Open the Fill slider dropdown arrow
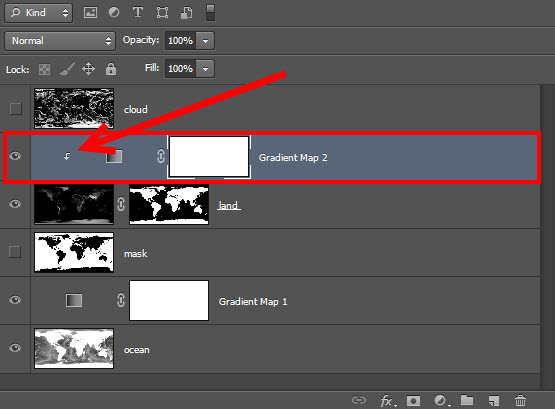Viewport: 555px width, 409px height. 205,69
